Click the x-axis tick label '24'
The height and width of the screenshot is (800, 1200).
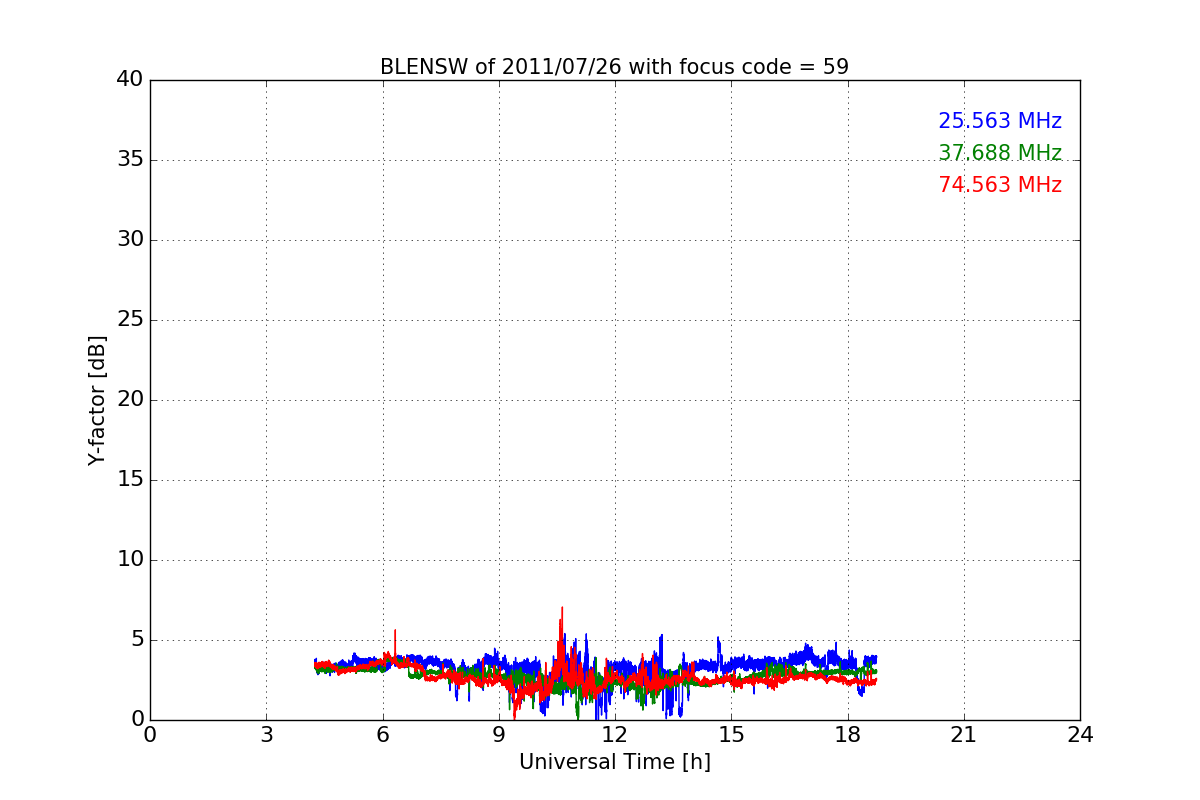point(1080,735)
